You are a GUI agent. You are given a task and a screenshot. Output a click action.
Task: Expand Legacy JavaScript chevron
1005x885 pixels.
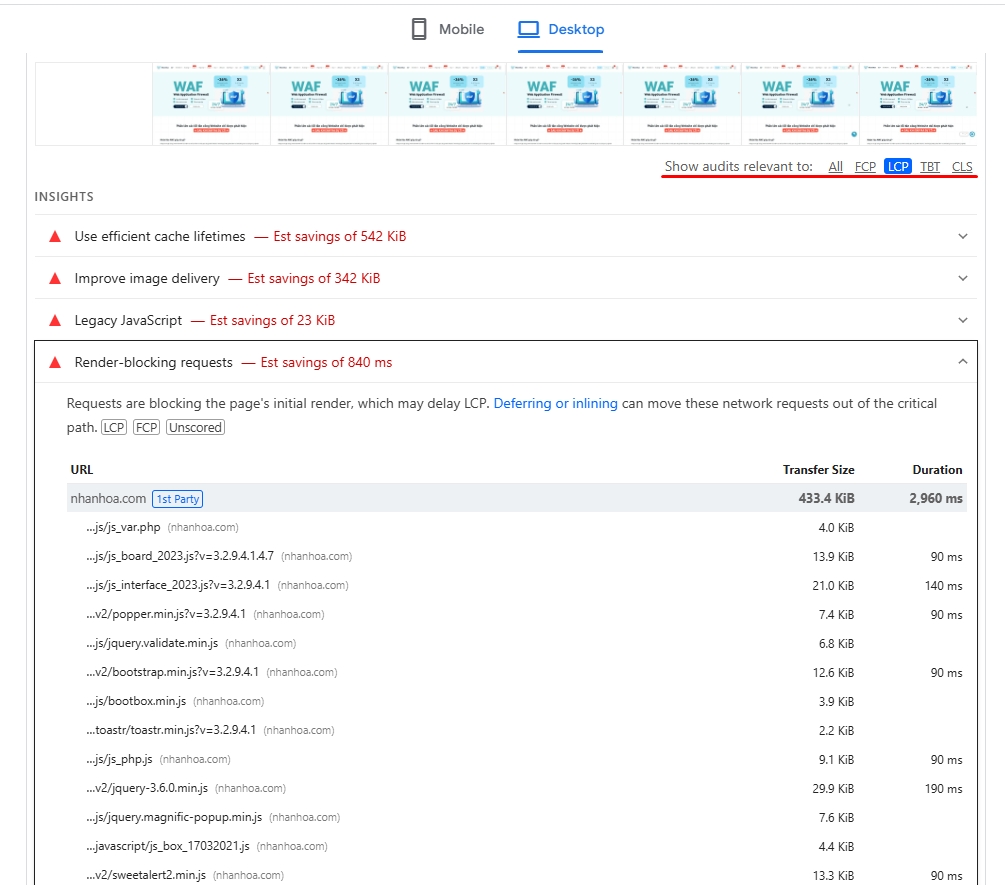click(963, 320)
